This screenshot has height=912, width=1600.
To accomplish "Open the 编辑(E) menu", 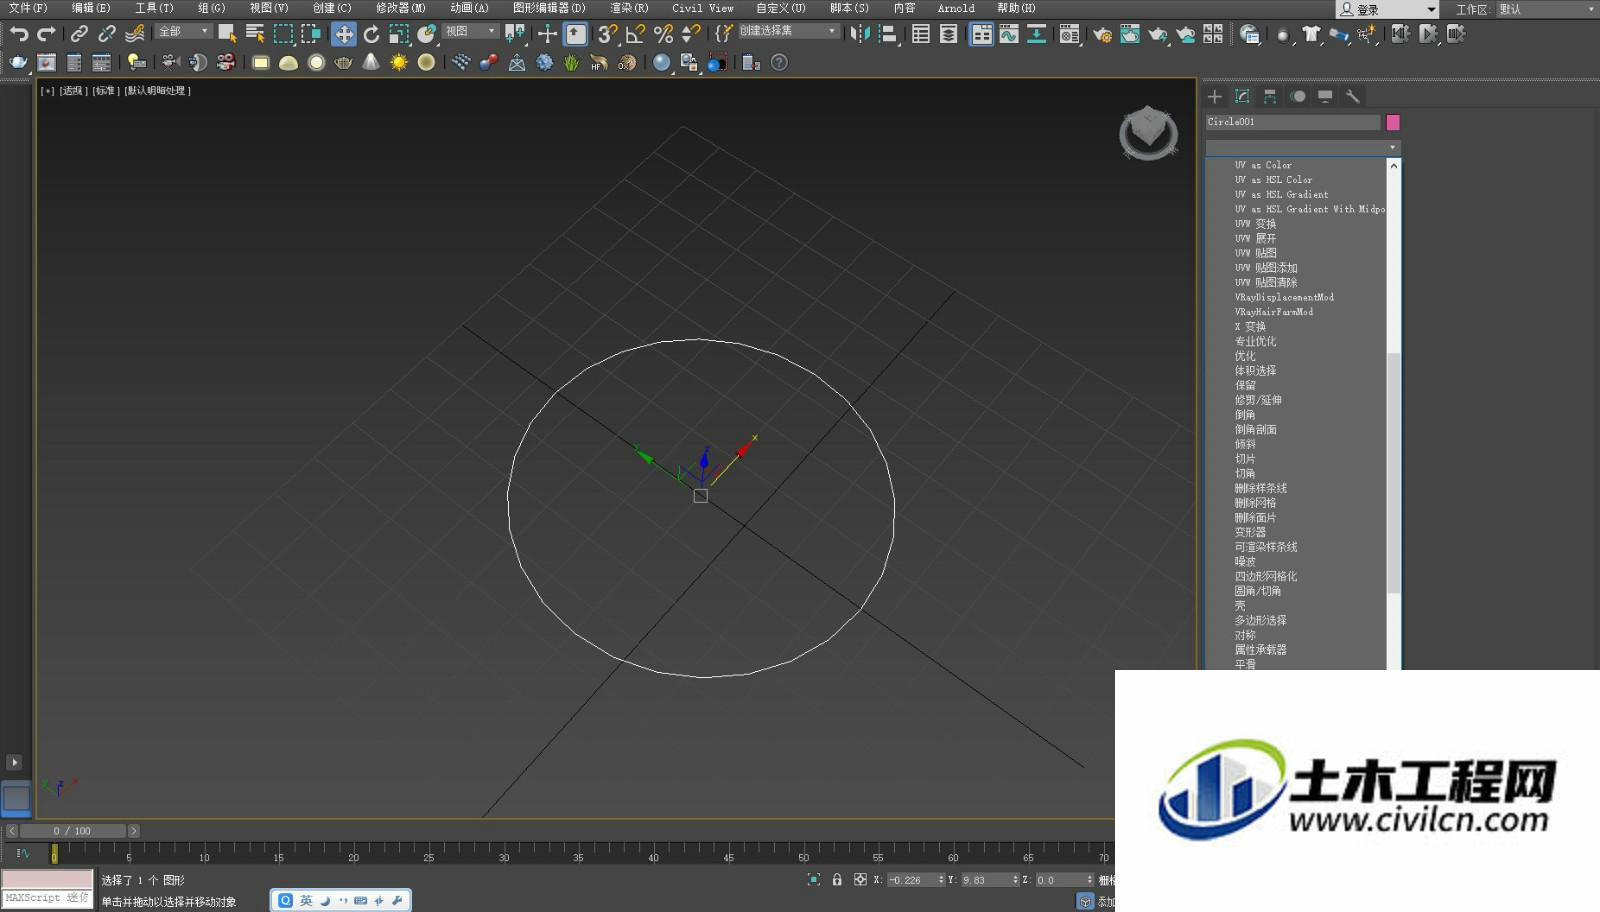I will [x=91, y=8].
